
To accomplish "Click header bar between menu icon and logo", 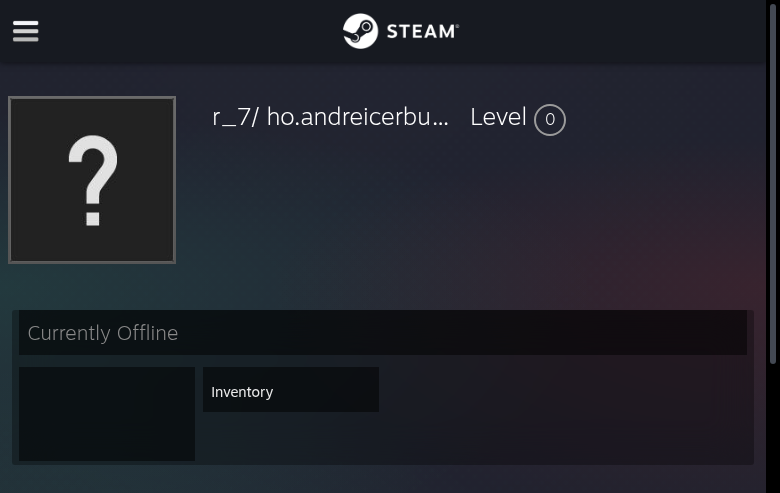I will (191, 31).
